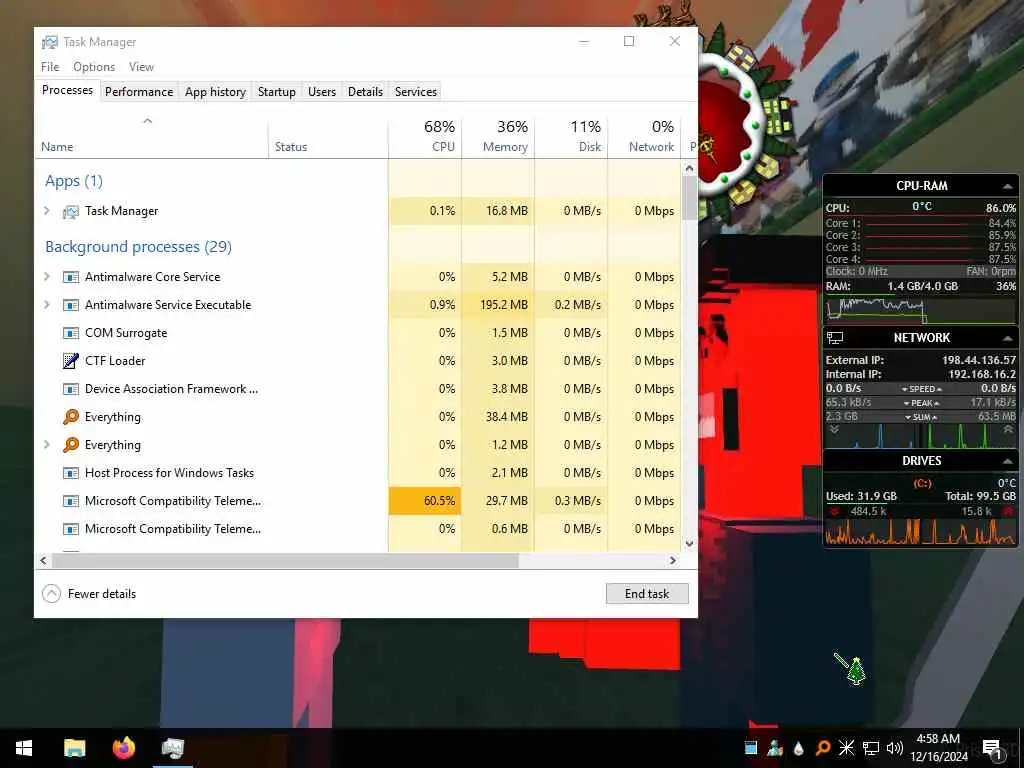Expand Antimalware Service Executable row
This screenshot has width=1024, height=768.
[47, 304]
